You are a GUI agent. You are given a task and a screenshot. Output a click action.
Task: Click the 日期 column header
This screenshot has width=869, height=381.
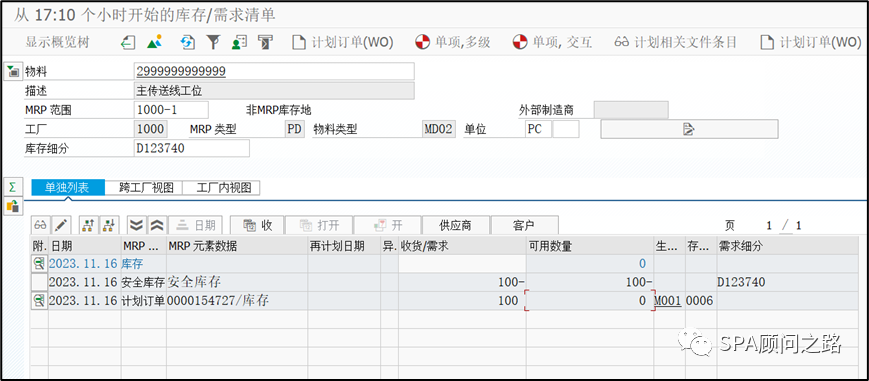(x=85, y=246)
